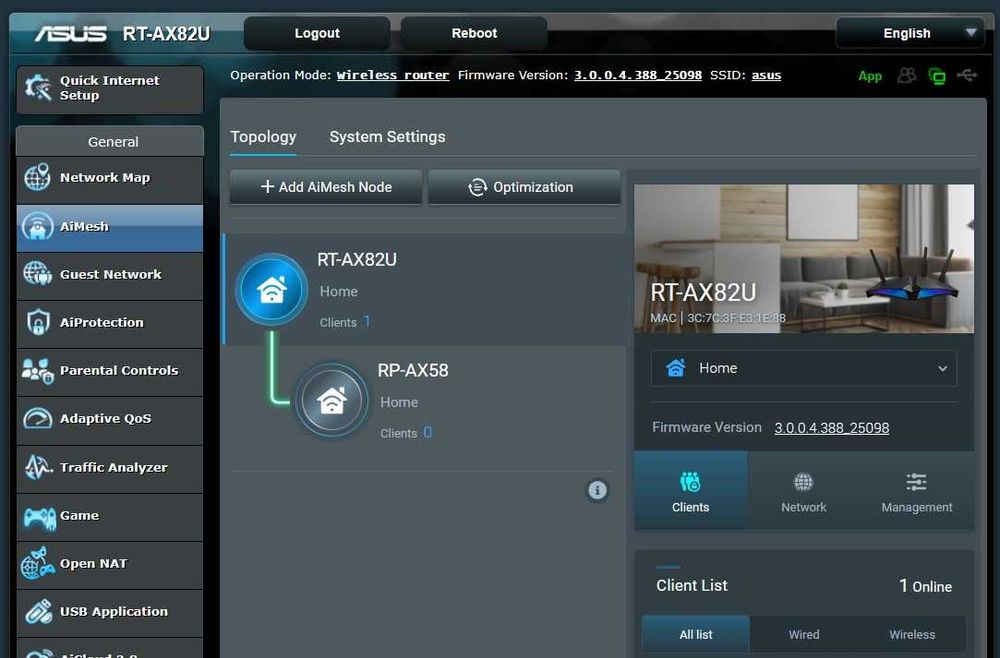Click the blue Home location icon

pyautogui.click(x=676, y=368)
